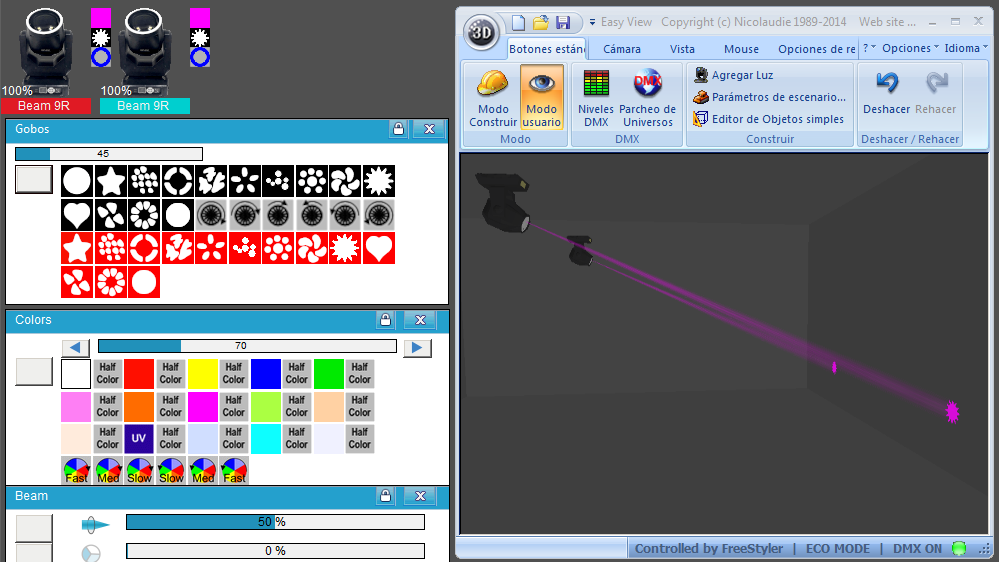The height and width of the screenshot is (562, 999).
Task: Choose the heart gobo on black background
Action: (x=76, y=215)
